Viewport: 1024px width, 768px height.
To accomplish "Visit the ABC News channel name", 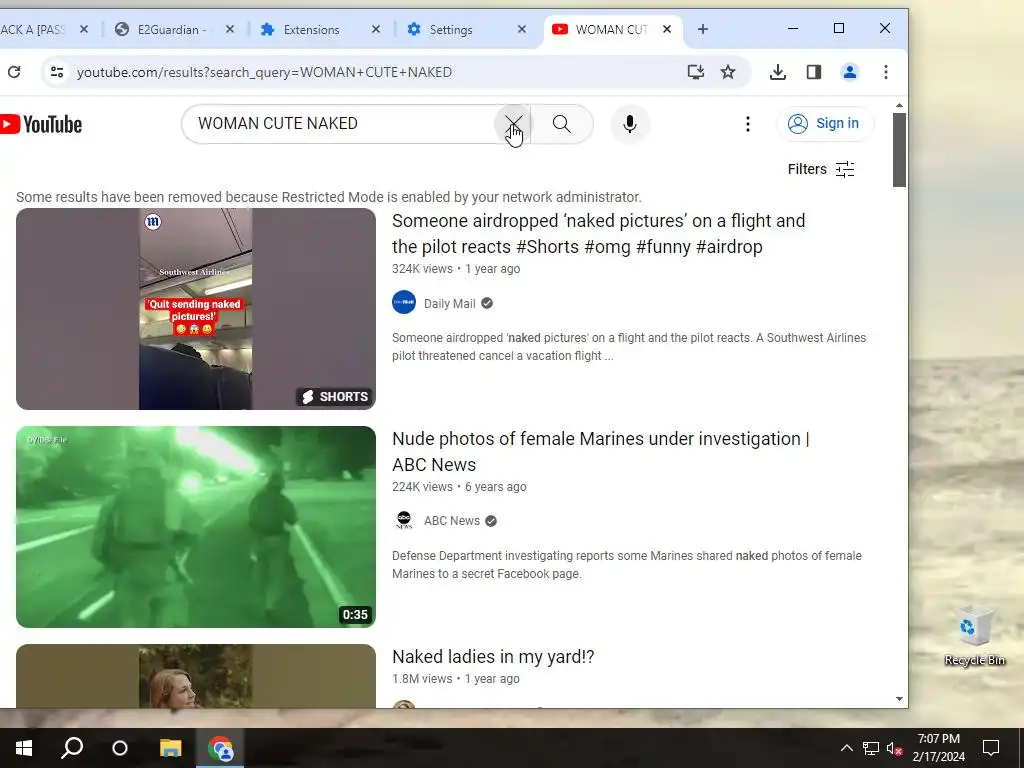I will tap(451, 520).
